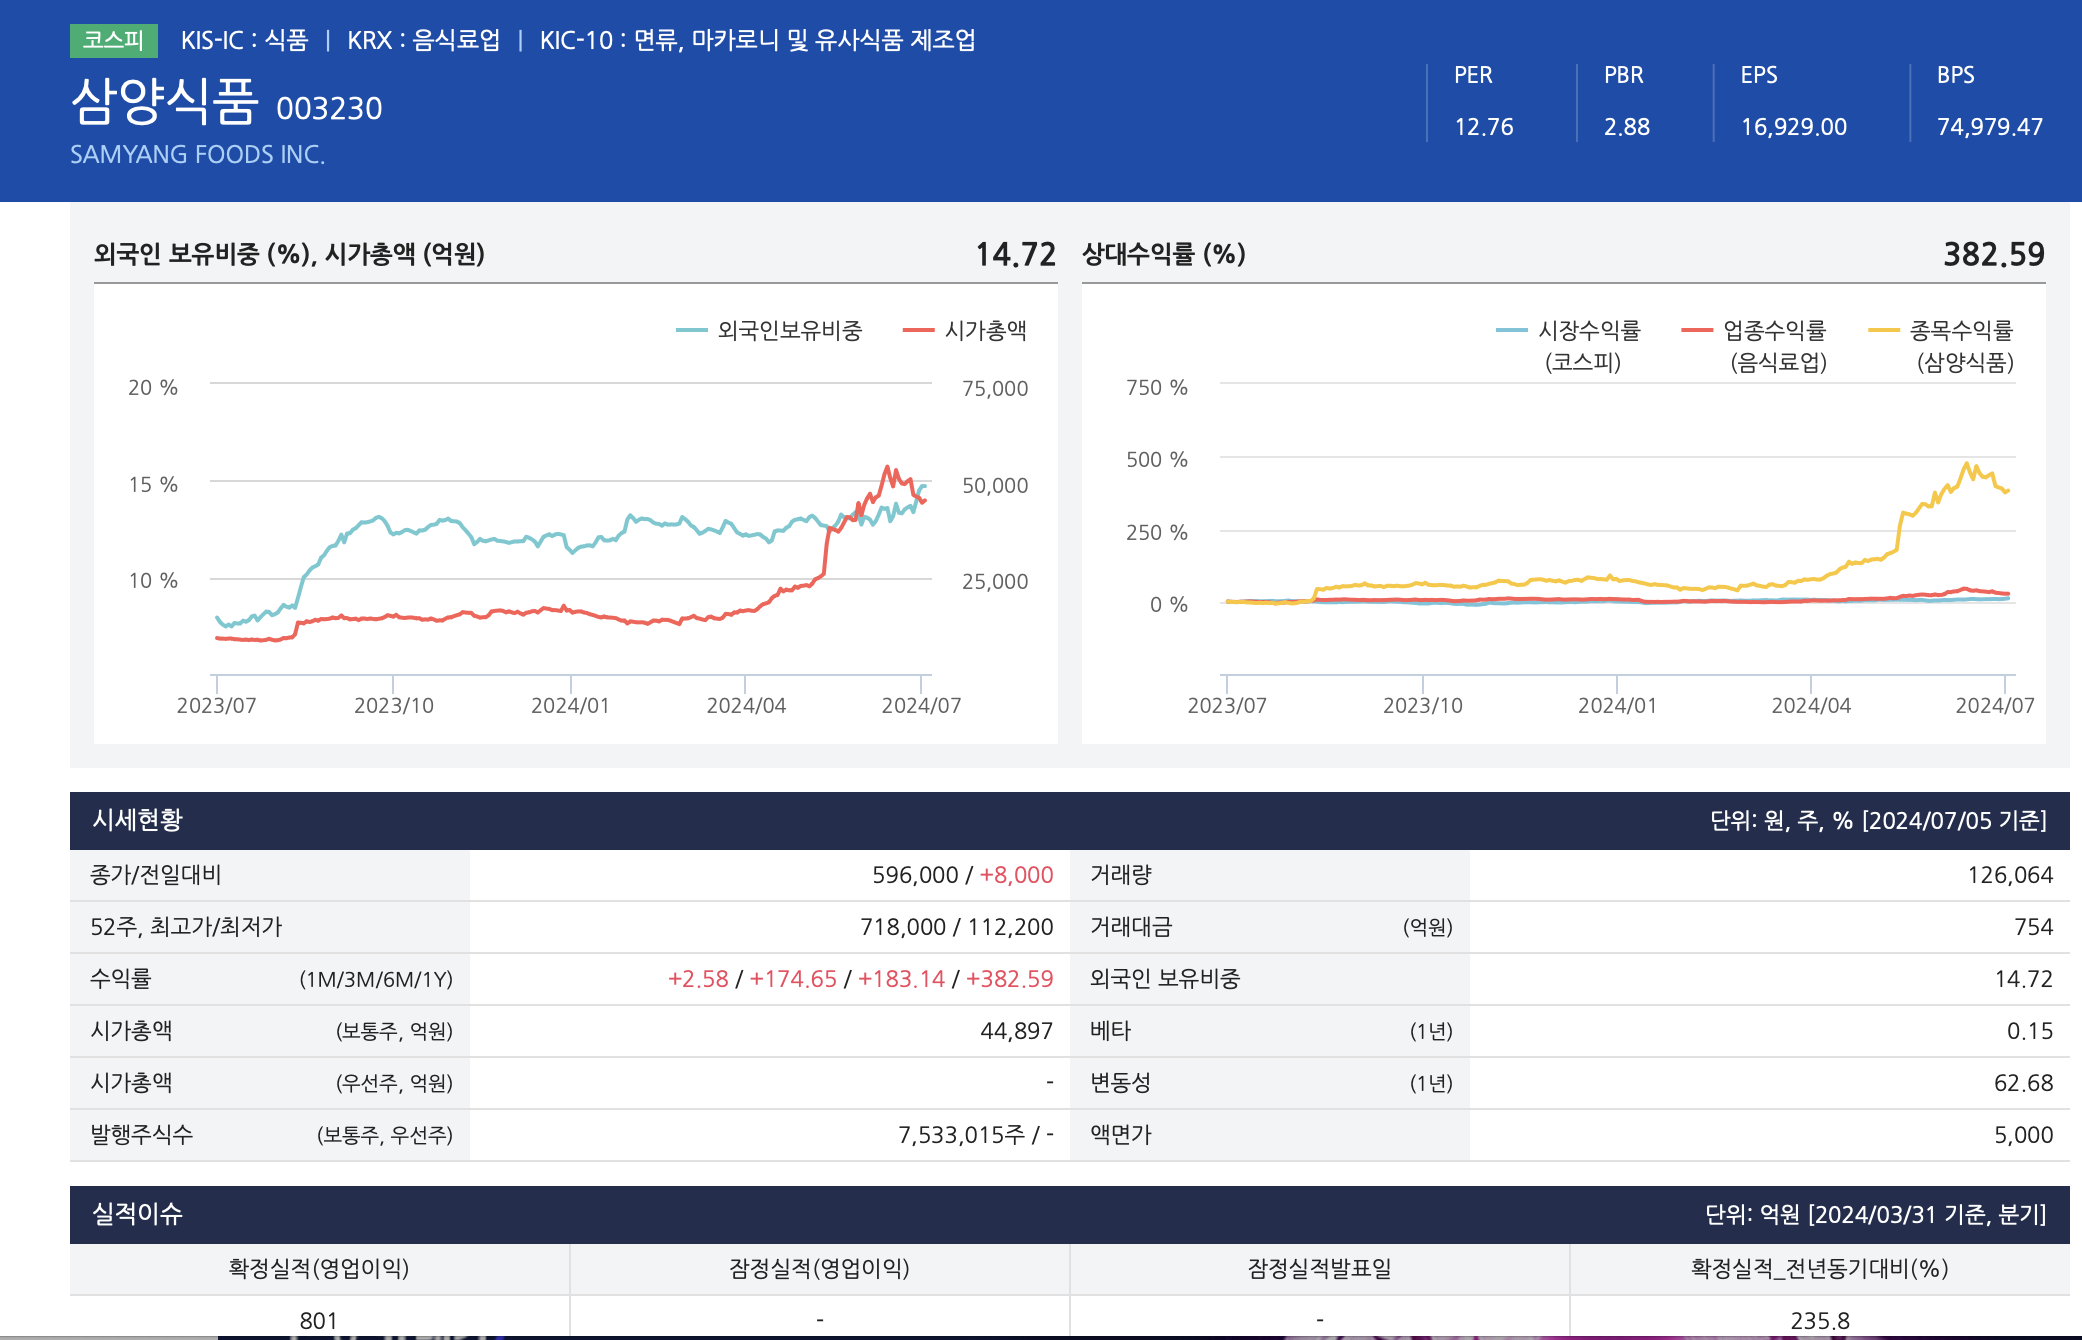Click the yellow 종목수익률 (삼양식품) legend marker

[1884, 331]
